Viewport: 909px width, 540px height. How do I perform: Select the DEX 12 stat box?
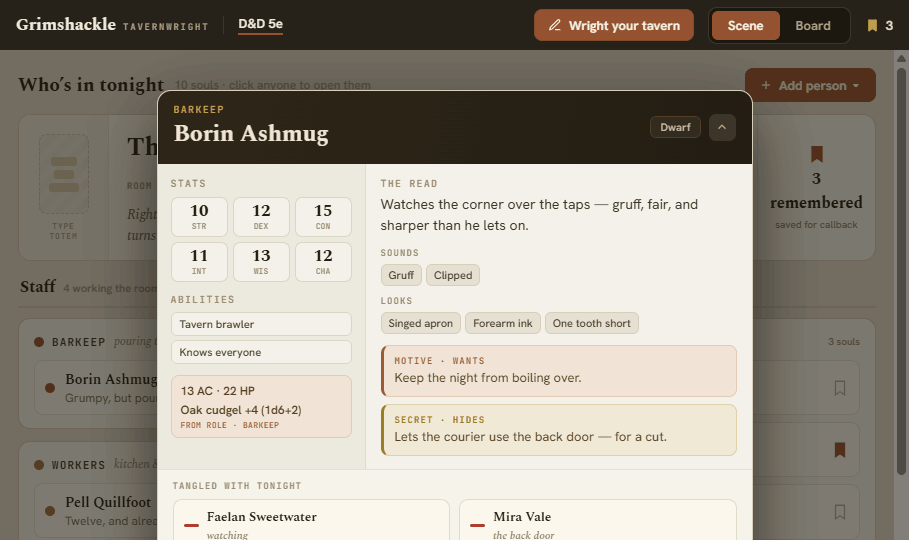(261, 217)
